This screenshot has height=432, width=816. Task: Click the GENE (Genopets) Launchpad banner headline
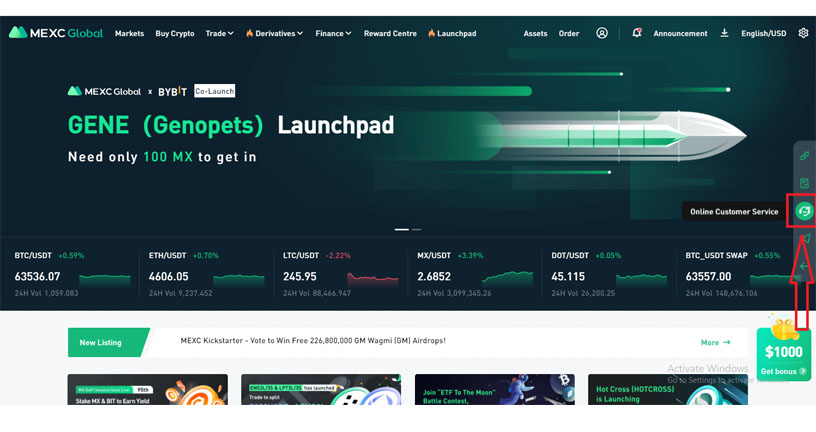[x=231, y=125]
